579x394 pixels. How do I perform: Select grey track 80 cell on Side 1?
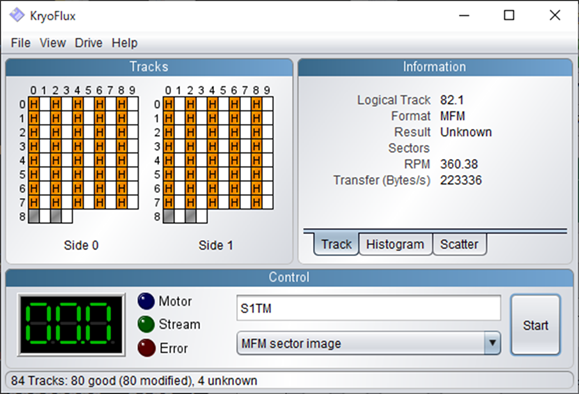pos(168,216)
